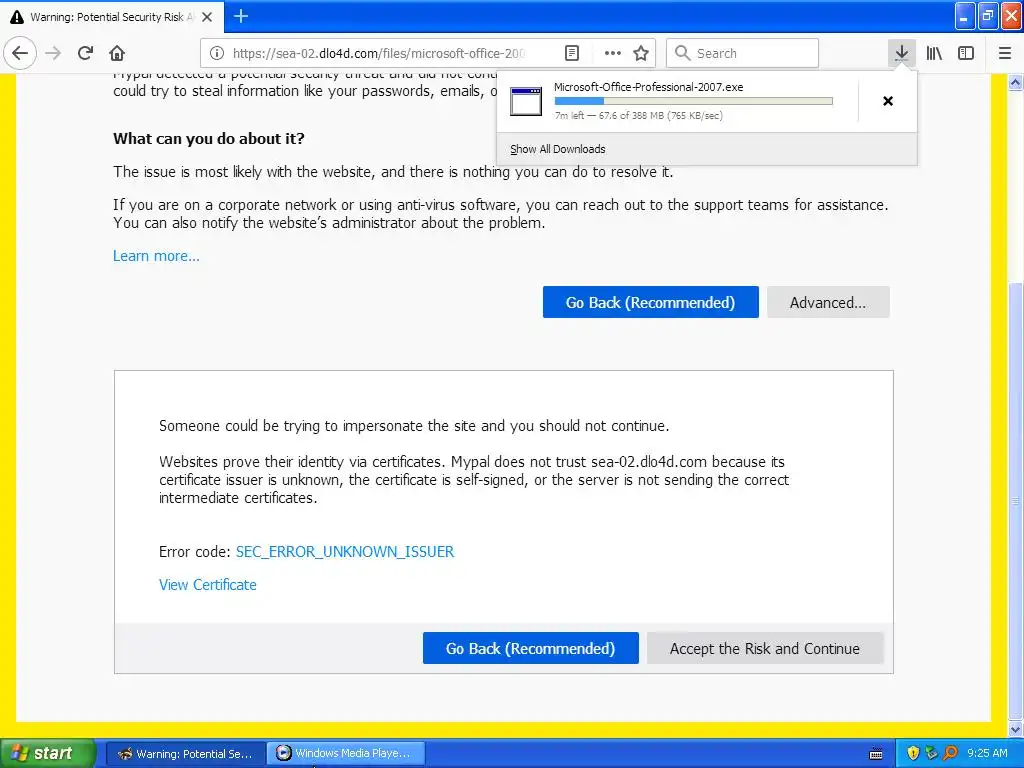This screenshot has height=768, width=1024.
Task: Click the scrollbar up arrow
Action: point(1016,82)
